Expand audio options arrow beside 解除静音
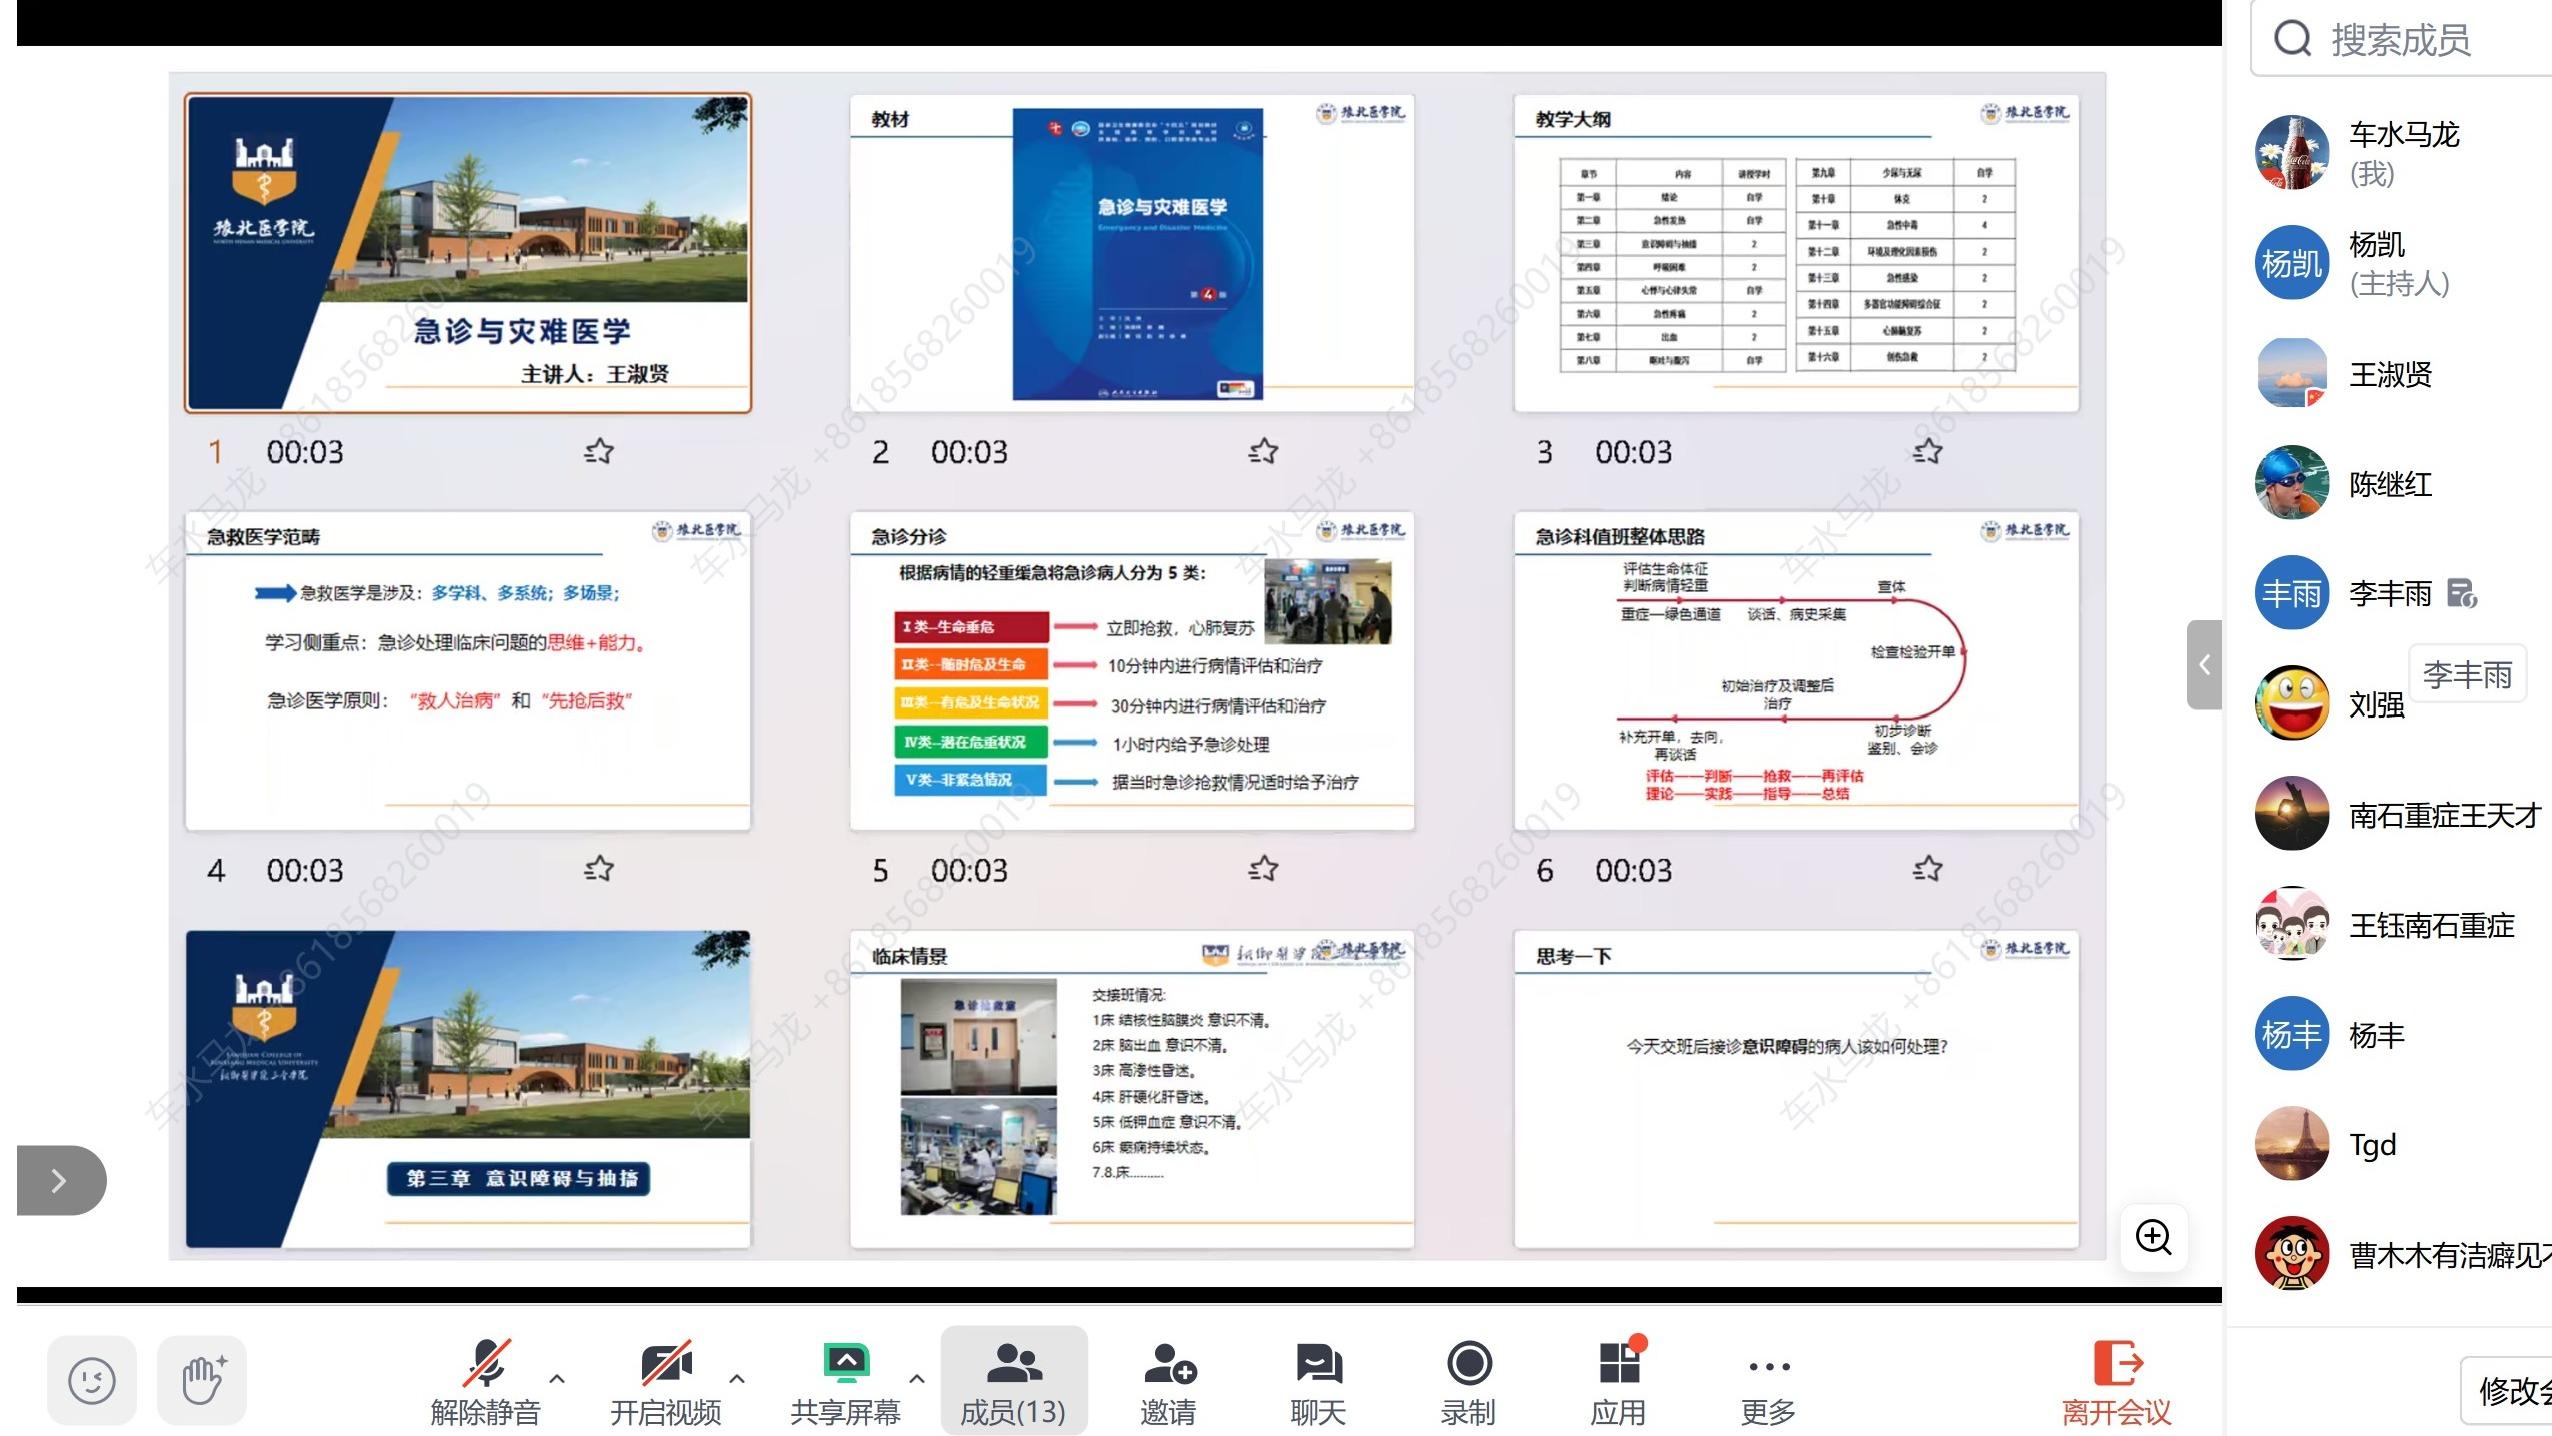This screenshot has width=2552, height=1436. click(558, 1378)
